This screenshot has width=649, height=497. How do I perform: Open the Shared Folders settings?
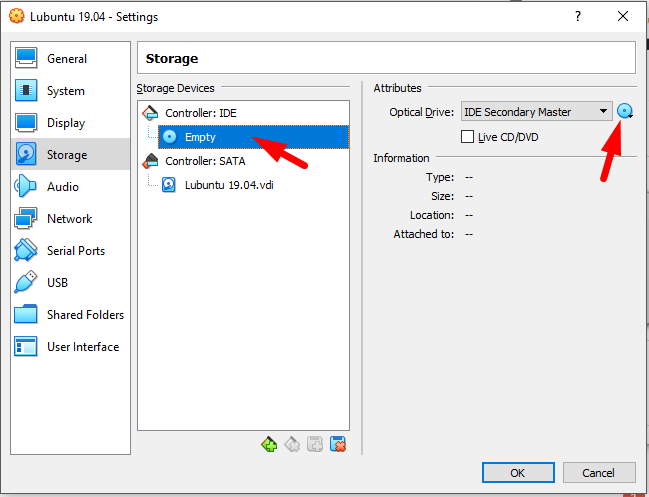click(x=85, y=315)
